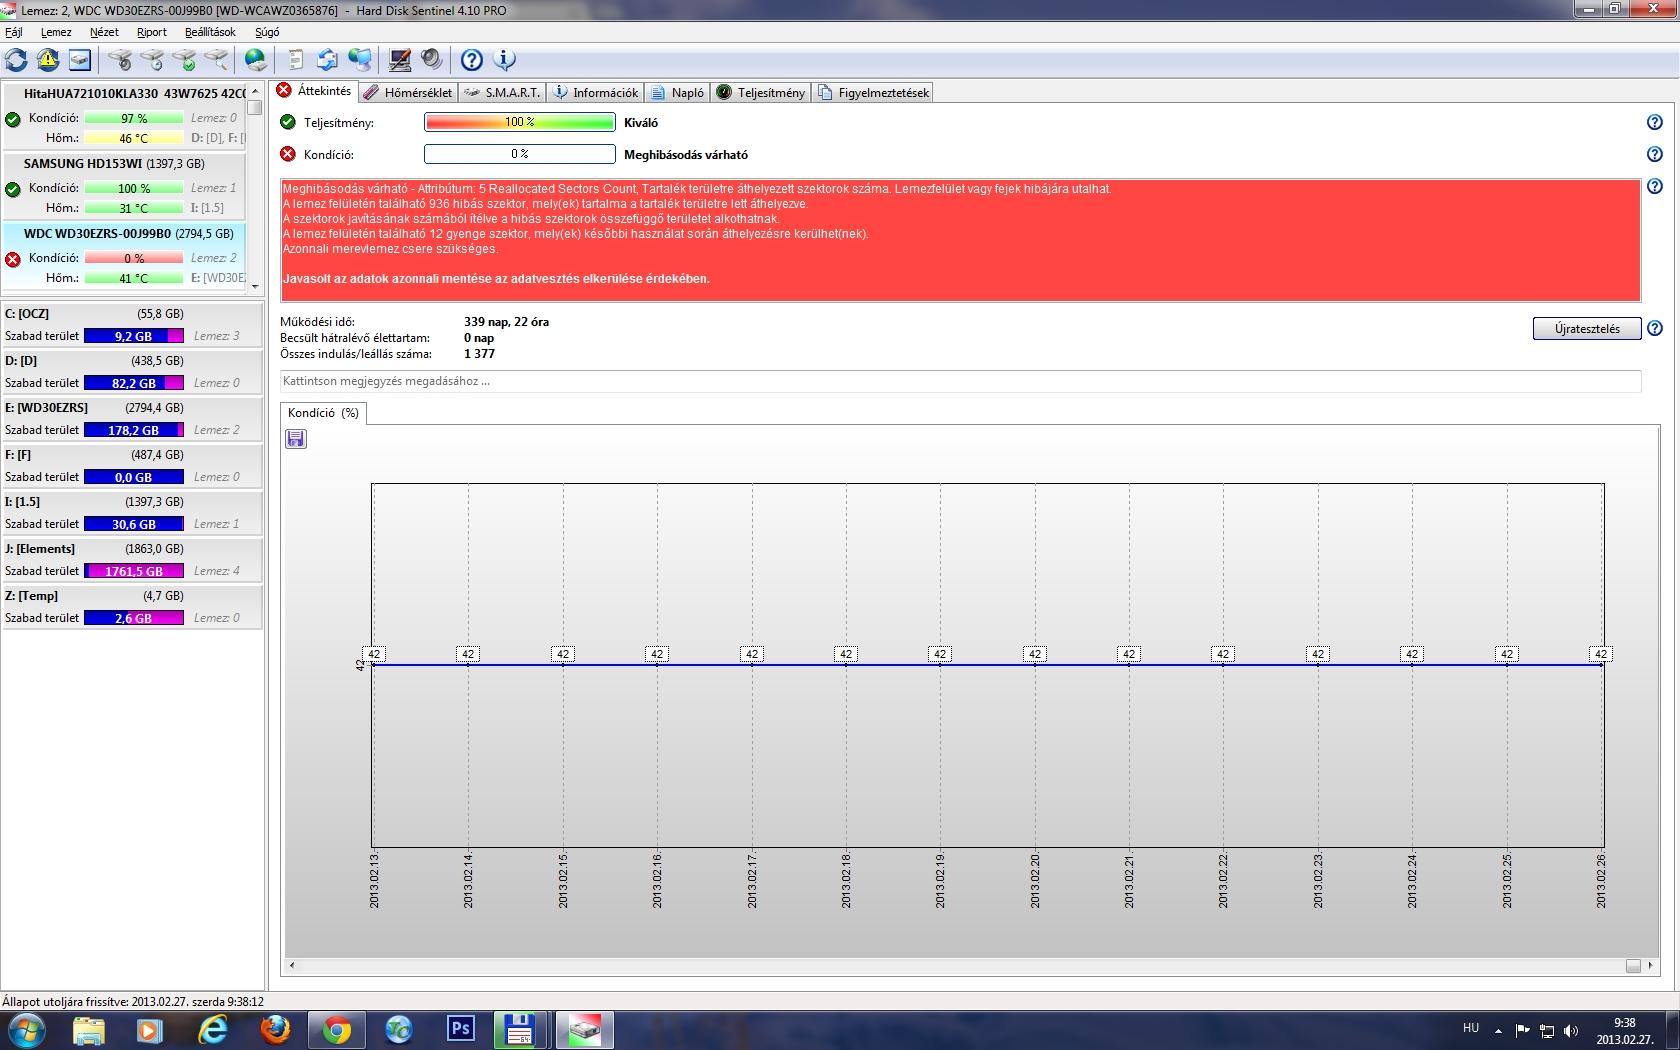This screenshot has width=1680, height=1050.
Task: Click the send report refresh-mail icon
Action: tap(327, 60)
